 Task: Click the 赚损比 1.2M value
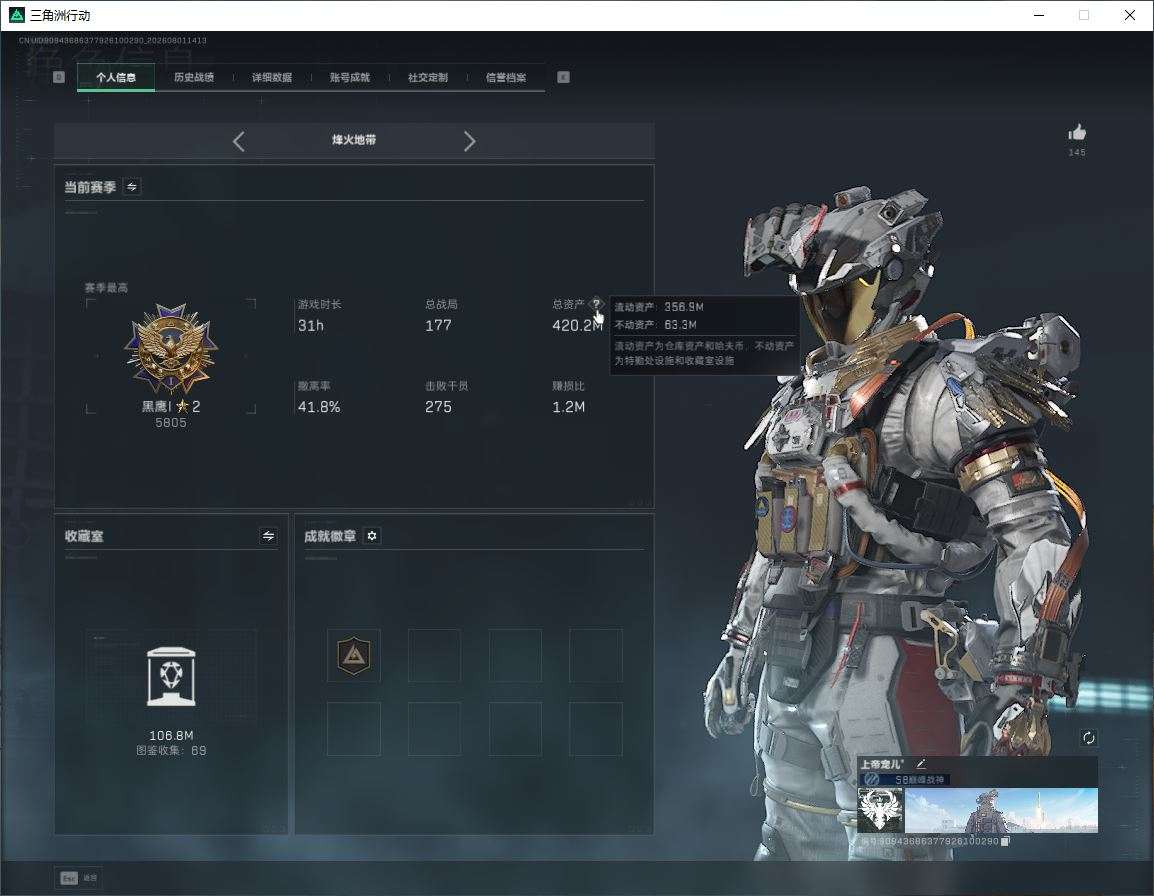click(x=568, y=407)
